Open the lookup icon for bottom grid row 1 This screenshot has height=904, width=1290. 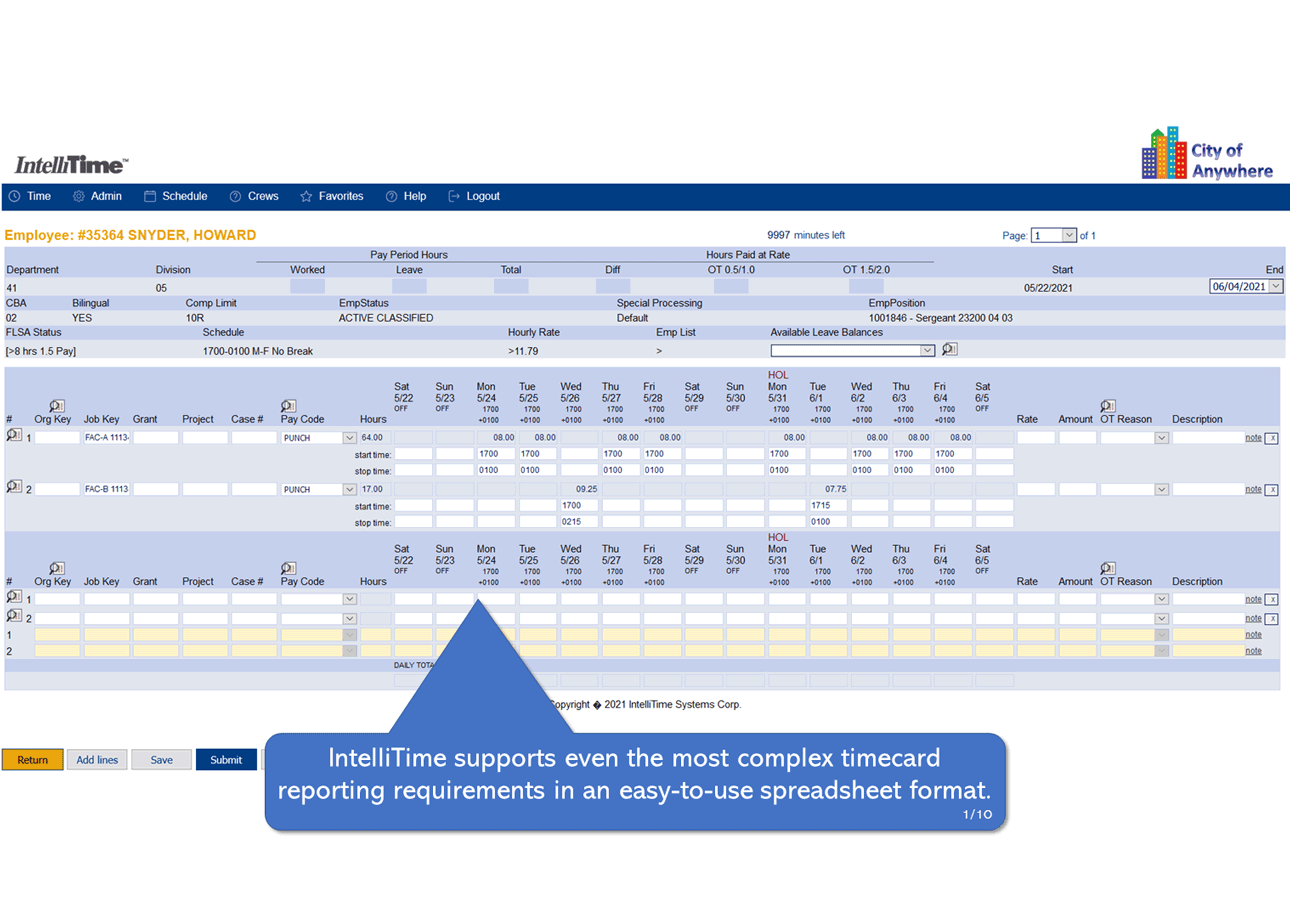click(x=14, y=597)
